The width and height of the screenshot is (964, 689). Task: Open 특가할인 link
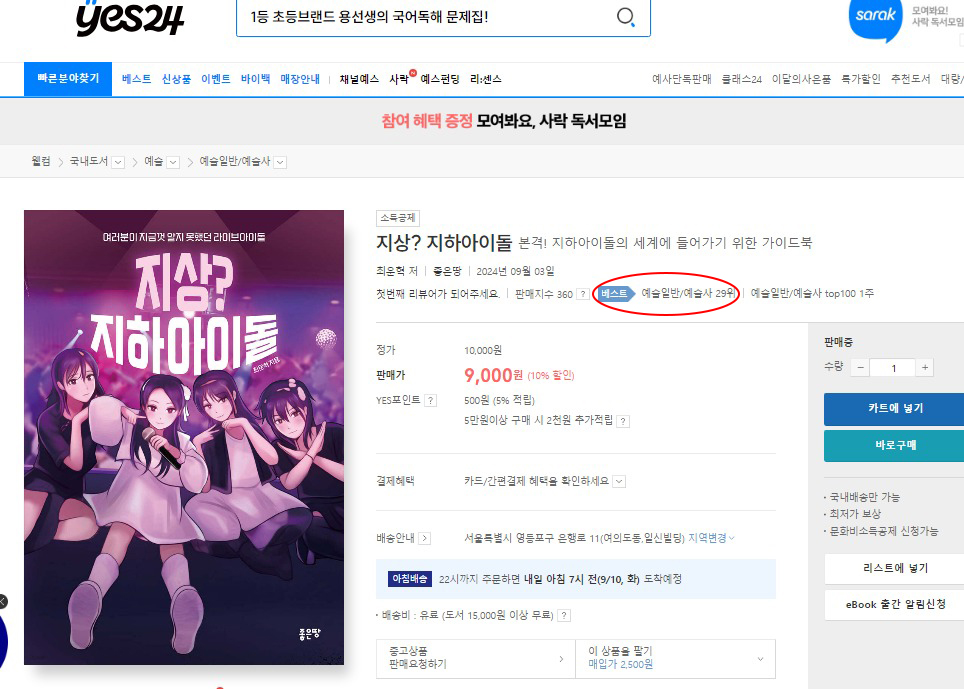coord(861,79)
